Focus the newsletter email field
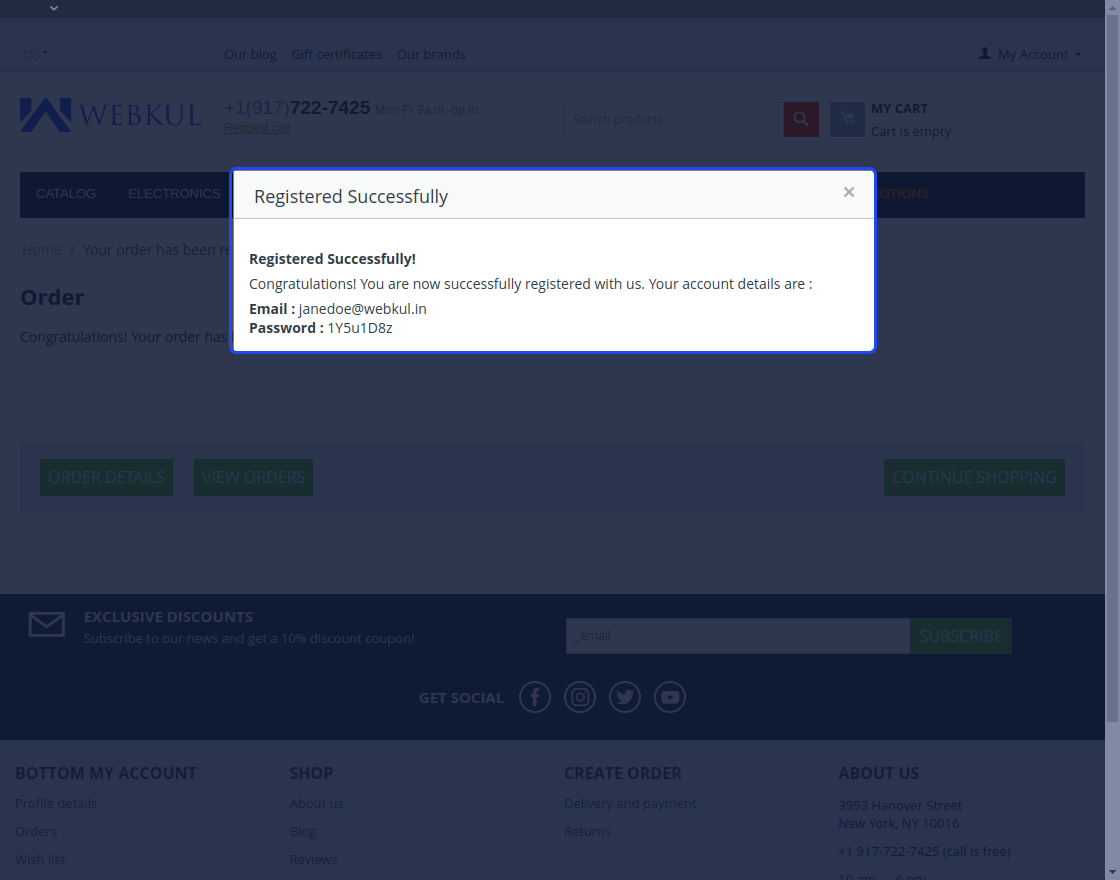 (738, 636)
